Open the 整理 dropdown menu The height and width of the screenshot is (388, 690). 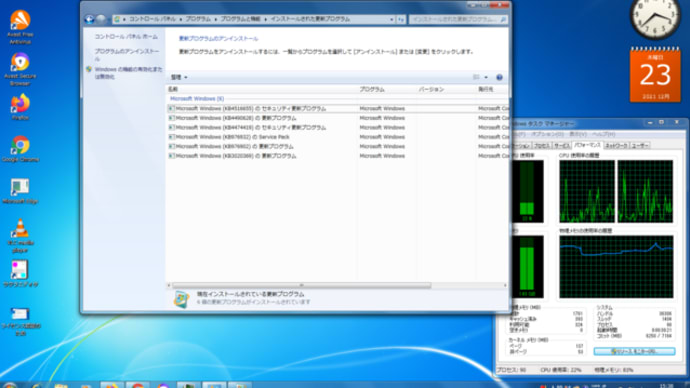179,77
